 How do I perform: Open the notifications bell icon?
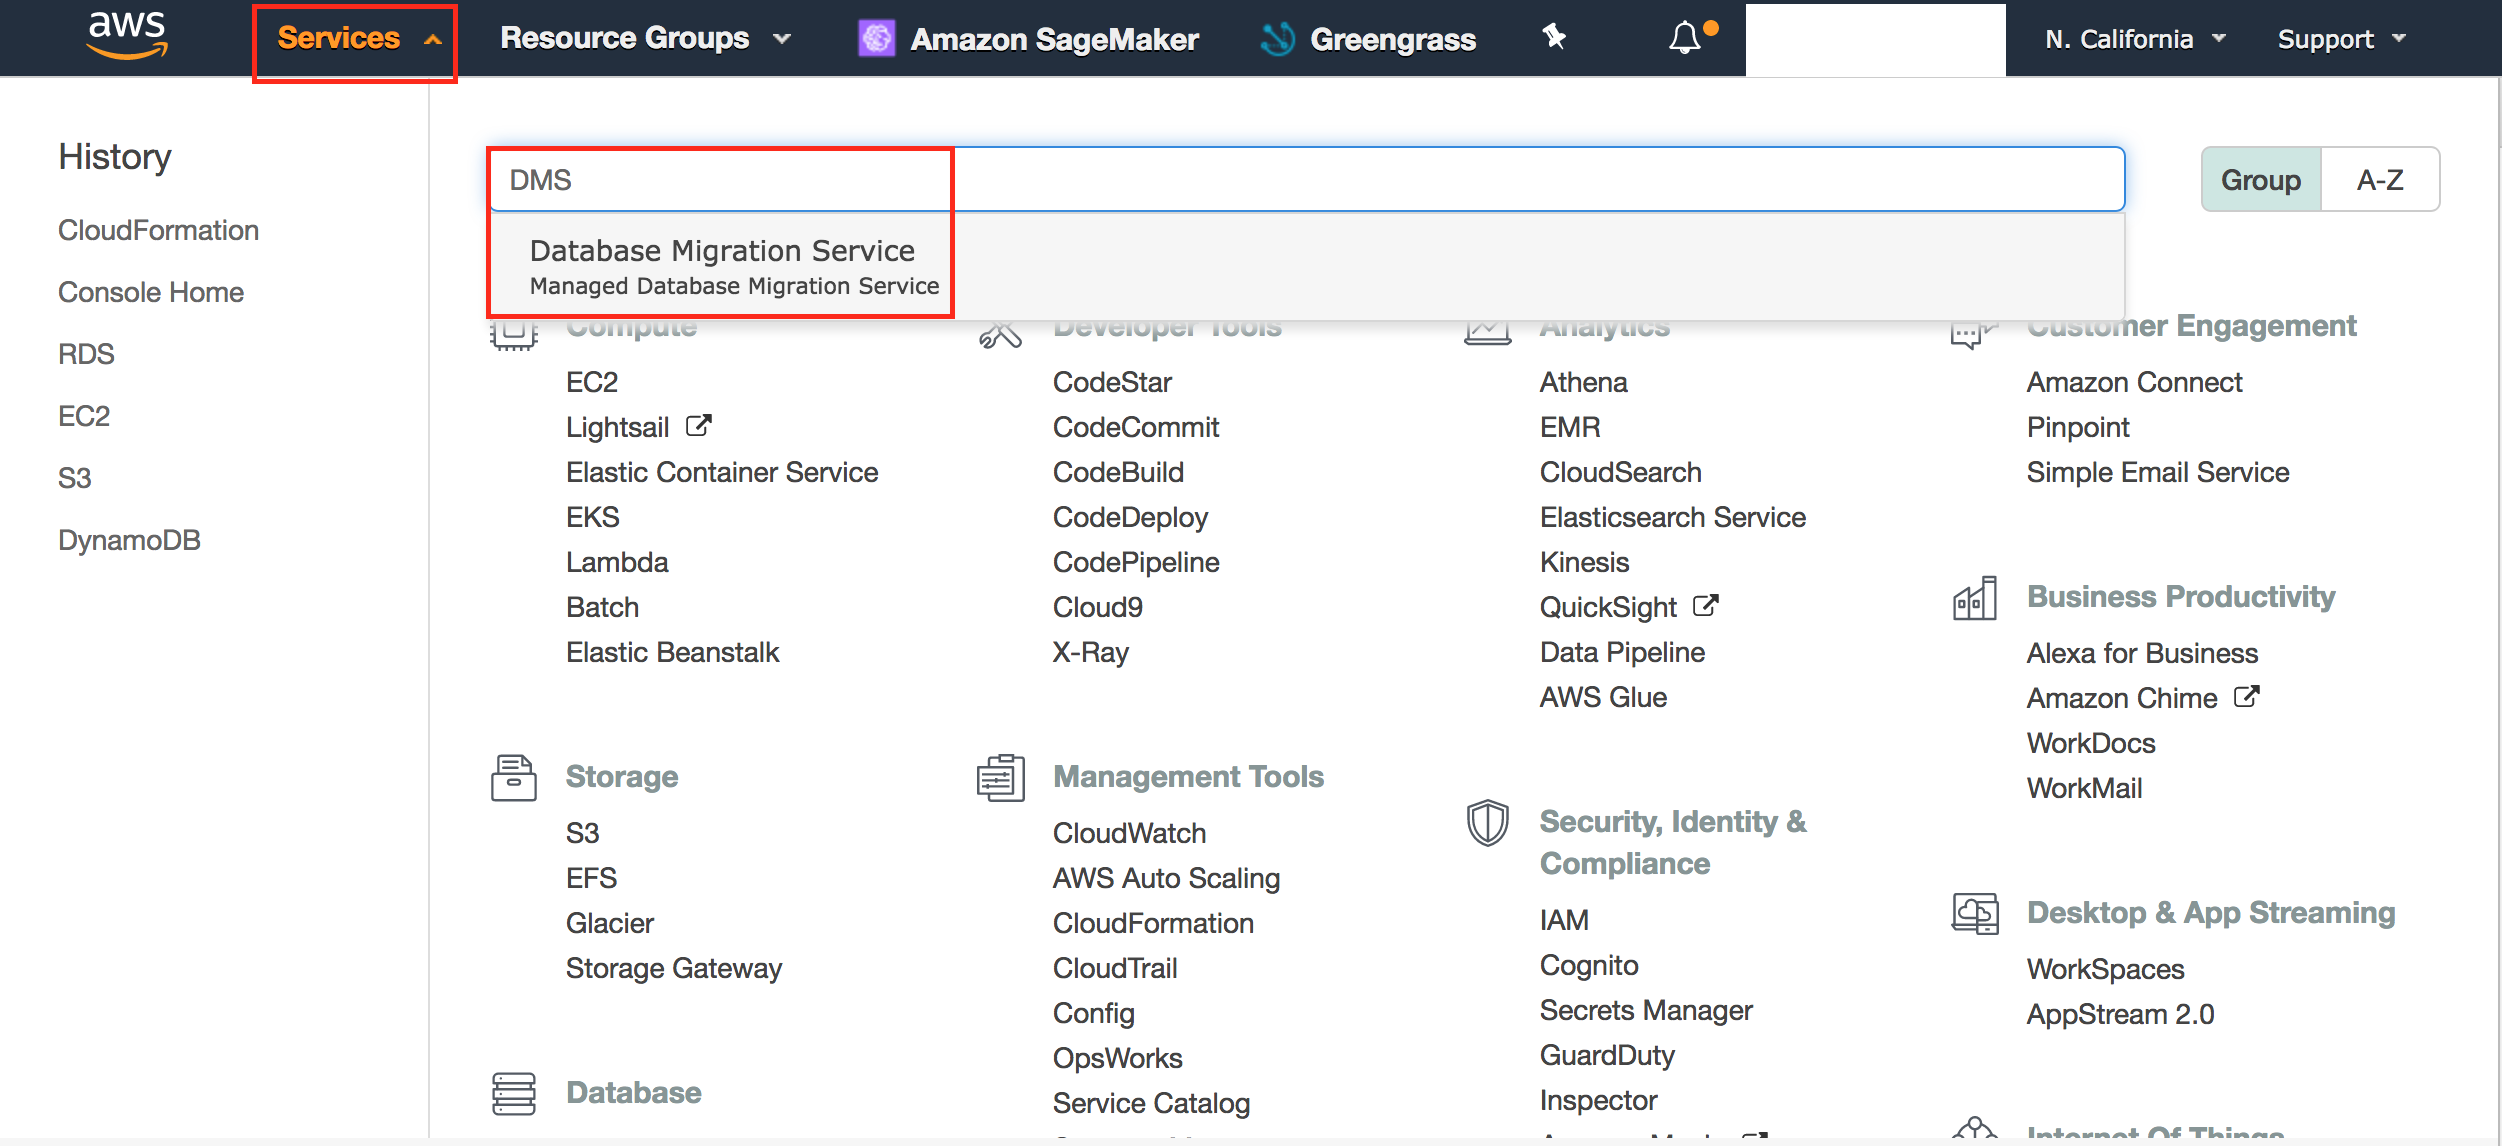pos(1686,38)
